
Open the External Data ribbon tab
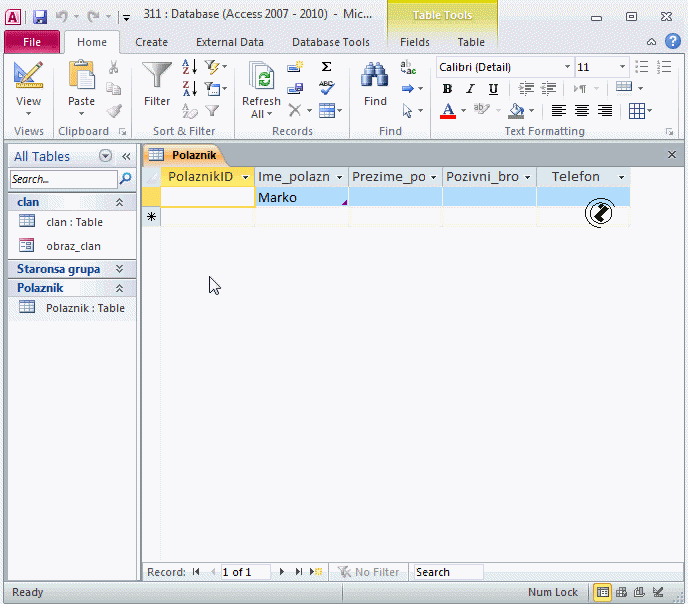[229, 42]
